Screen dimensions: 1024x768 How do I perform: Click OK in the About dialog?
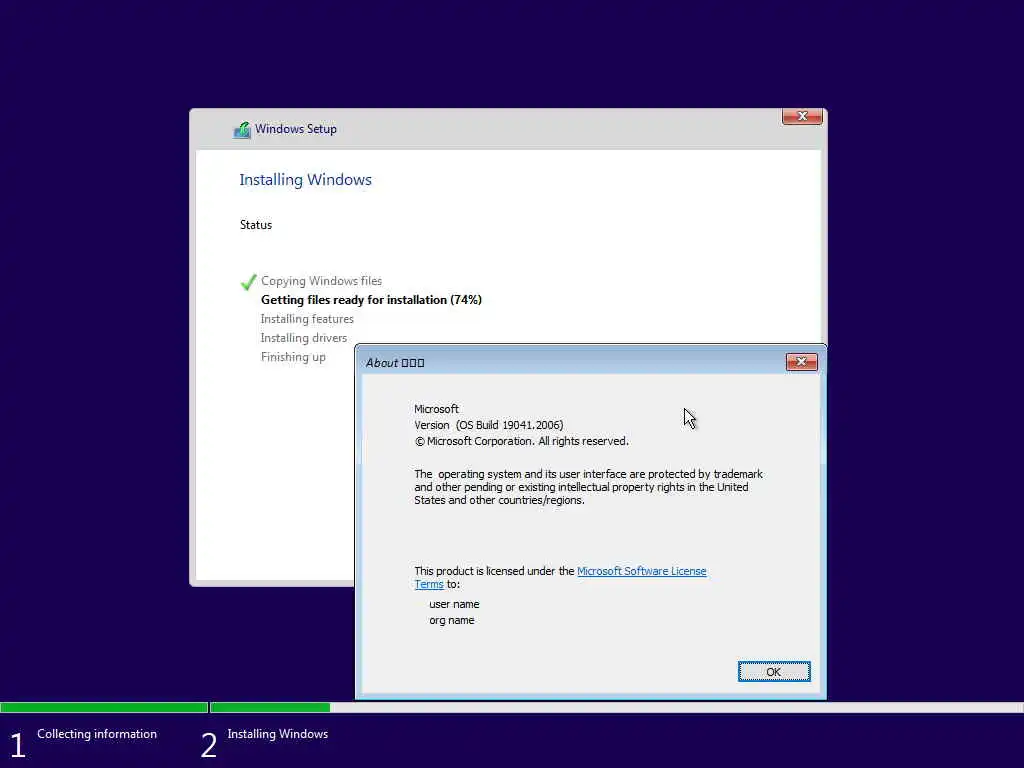coord(774,671)
